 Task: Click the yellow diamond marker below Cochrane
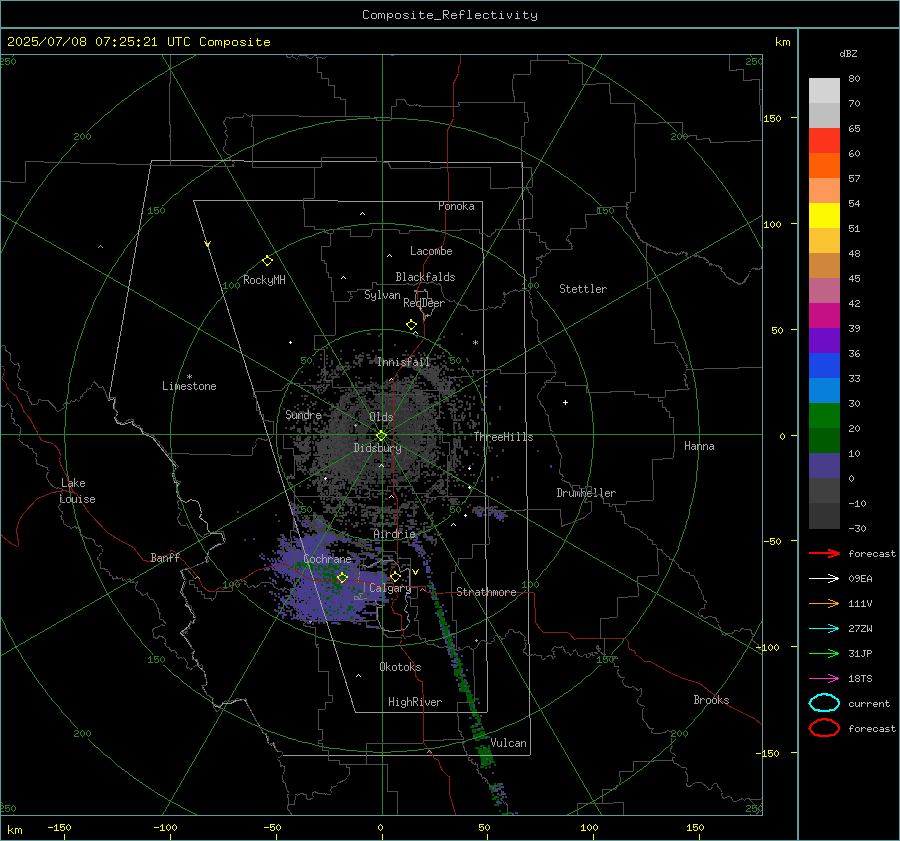pyautogui.click(x=343, y=578)
